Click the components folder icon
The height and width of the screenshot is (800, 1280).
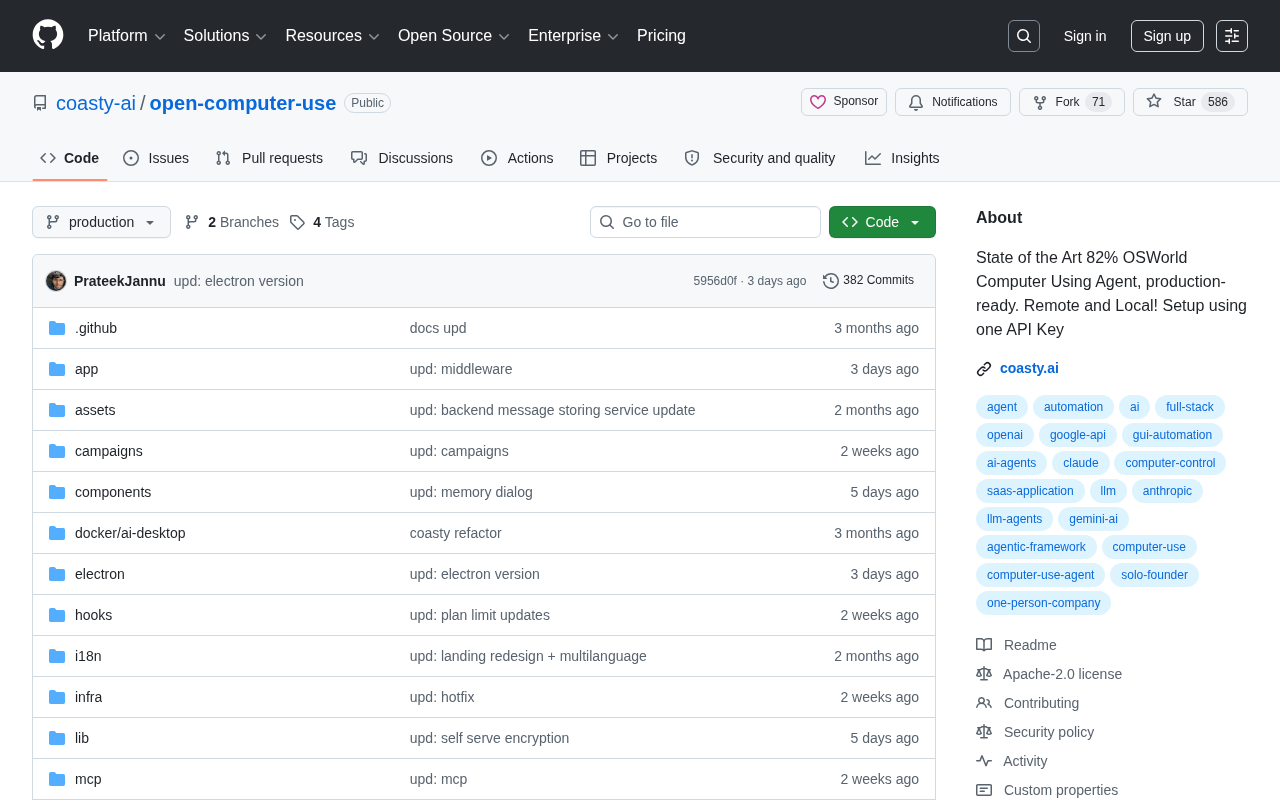coord(57,492)
